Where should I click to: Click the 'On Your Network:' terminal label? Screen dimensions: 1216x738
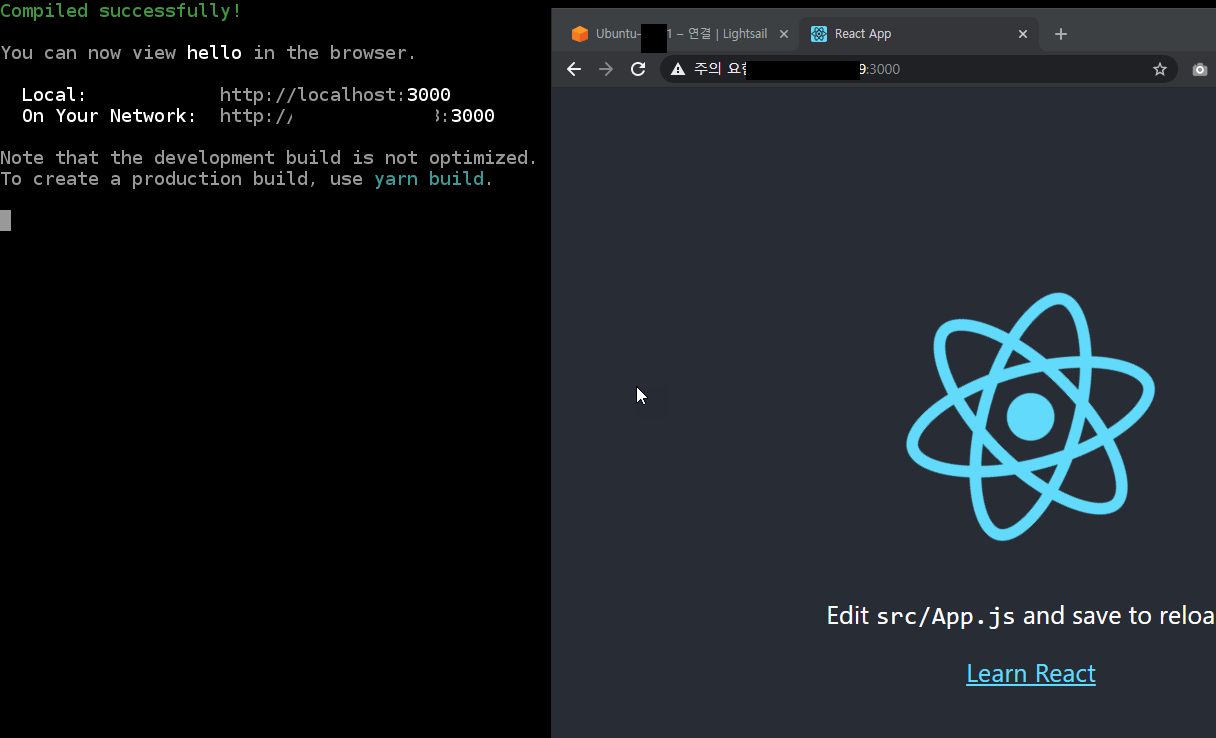(109, 116)
